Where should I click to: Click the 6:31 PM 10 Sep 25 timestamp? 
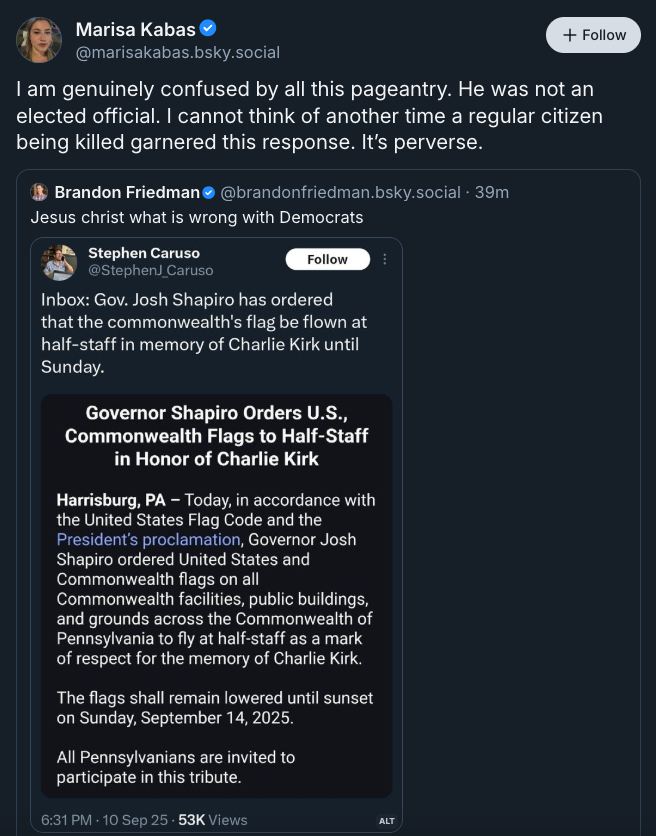click(102, 820)
